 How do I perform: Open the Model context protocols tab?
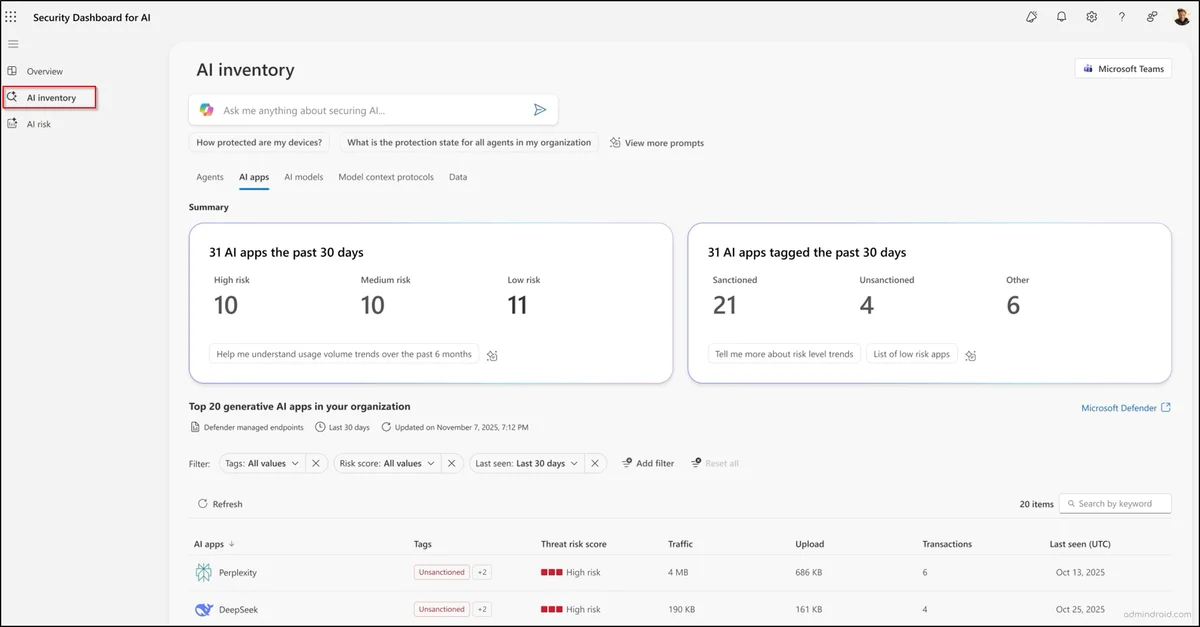(385, 177)
